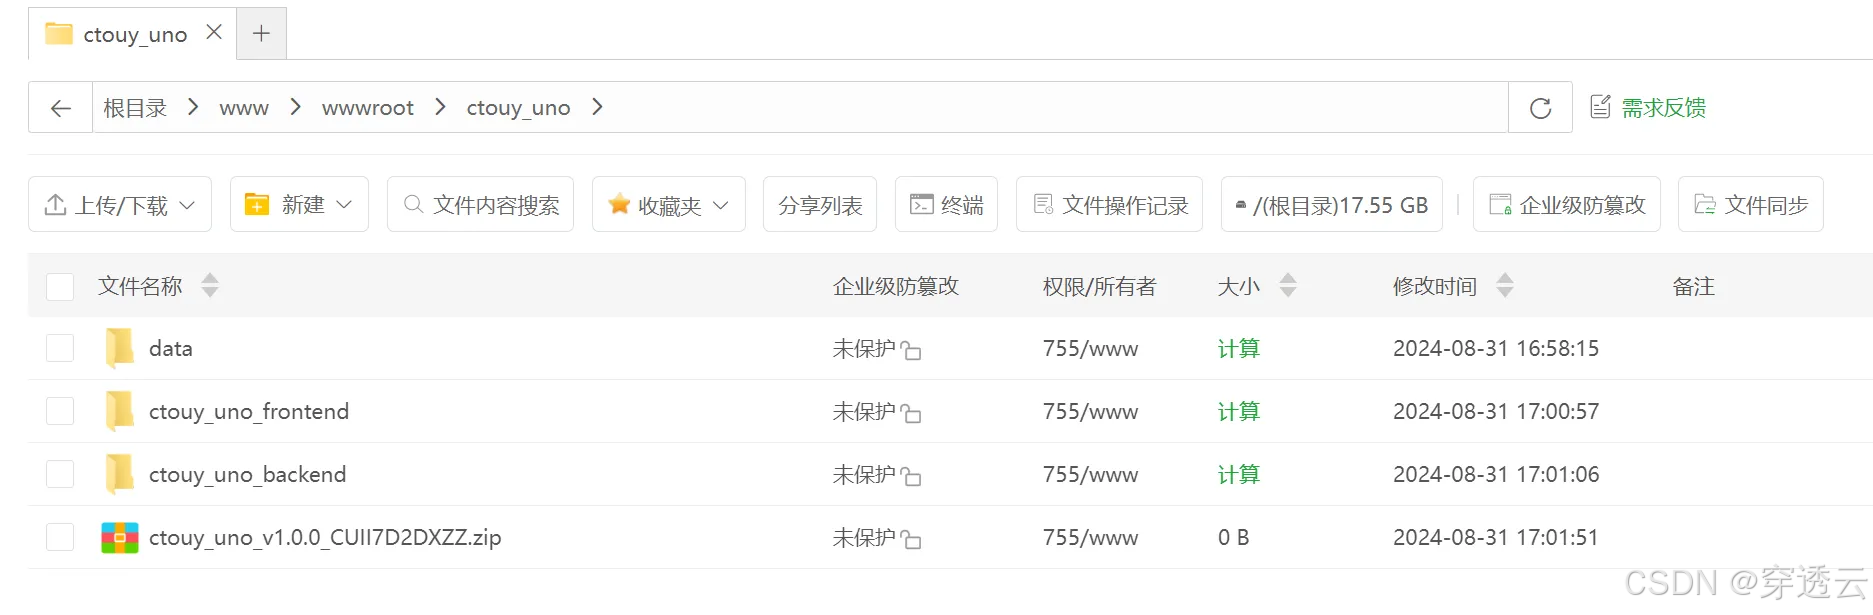The image size is (1873, 615).
Task: Open ctouy_uno_v1.0.0_CUII7D2DXZZ.zip file name
Action: 325,537
